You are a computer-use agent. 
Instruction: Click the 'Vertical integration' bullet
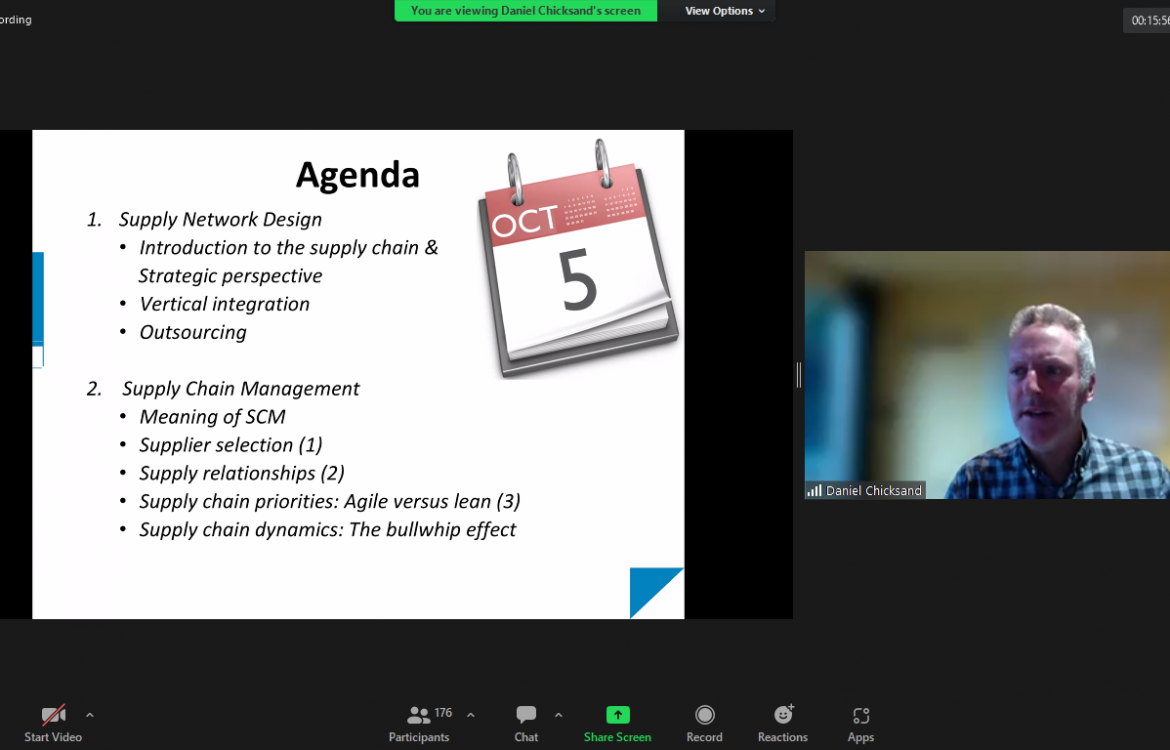point(224,304)
